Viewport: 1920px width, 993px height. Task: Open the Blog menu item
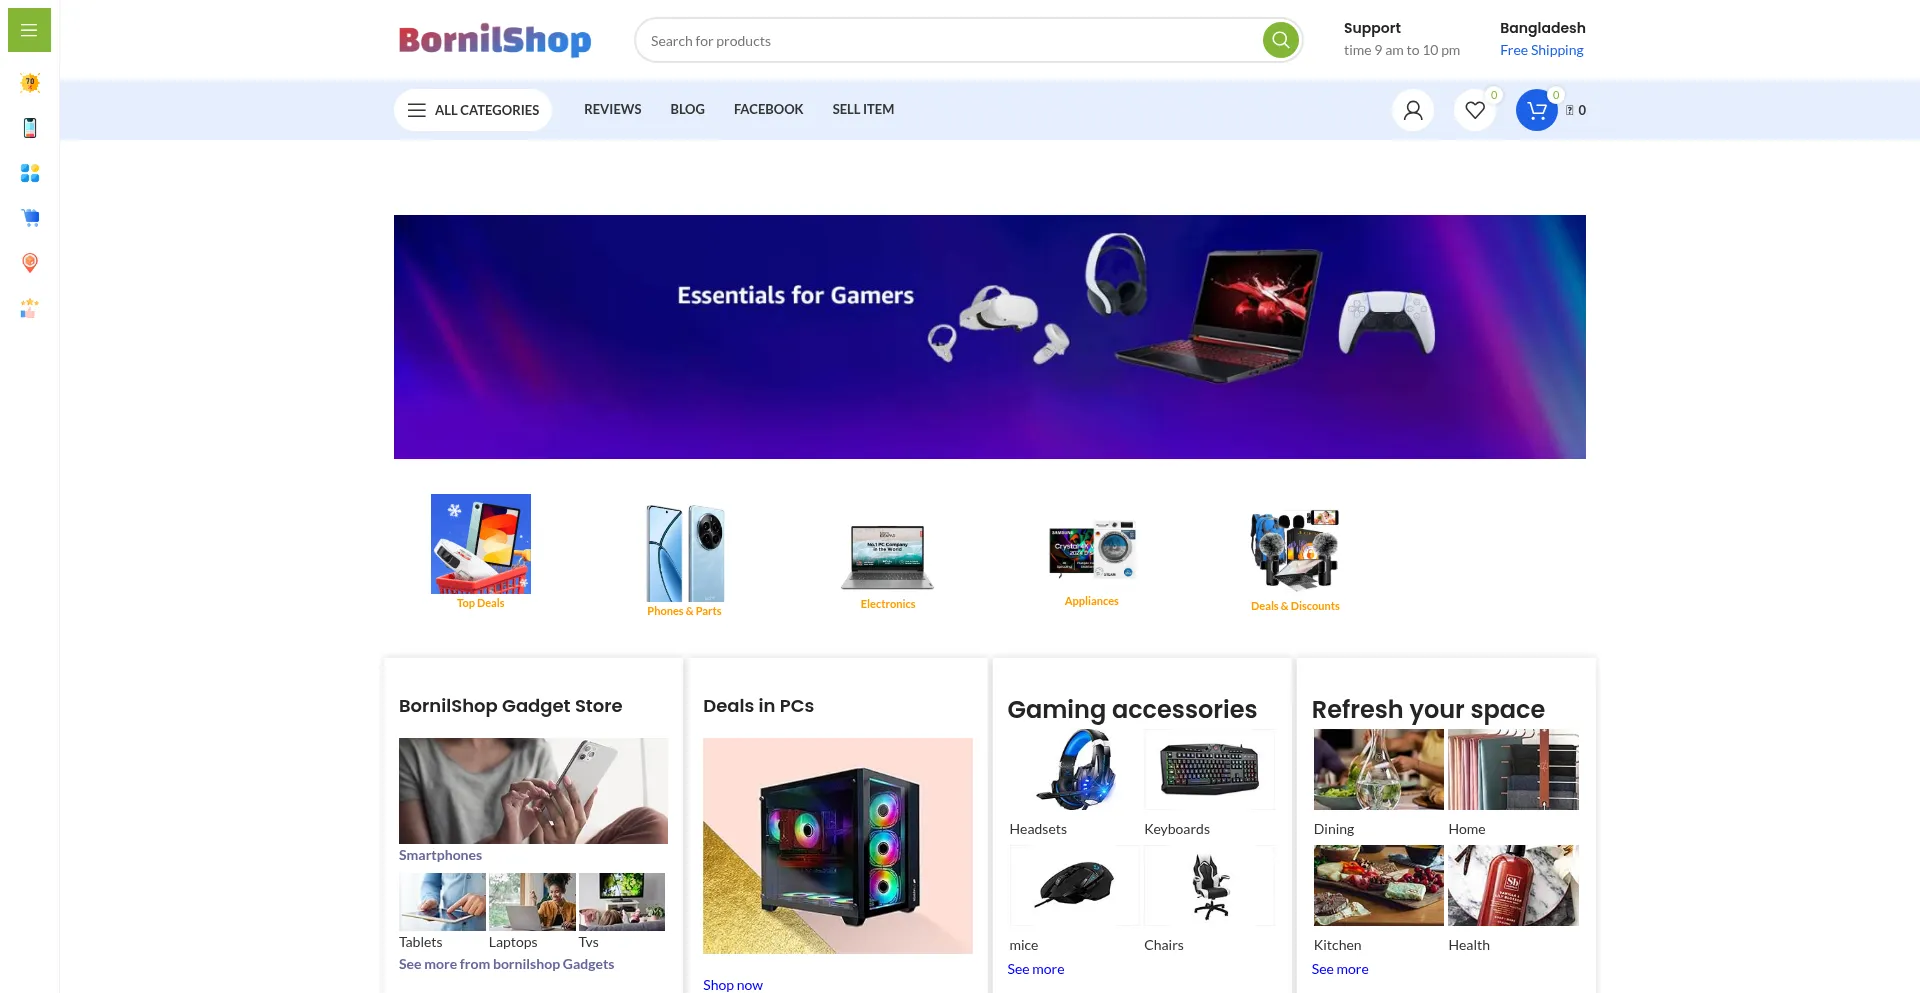point(687,109)
